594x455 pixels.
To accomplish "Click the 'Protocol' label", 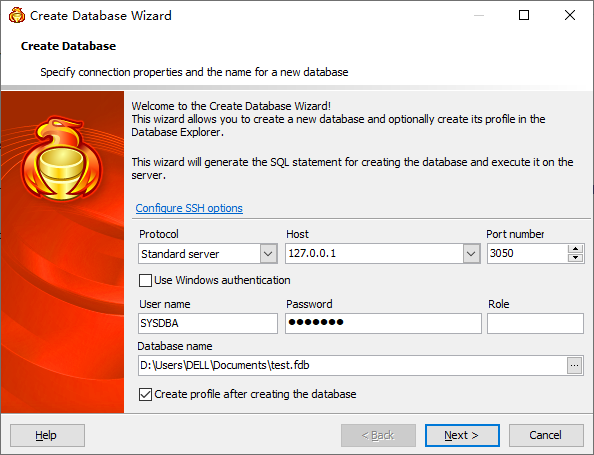I will coord(159,234).
